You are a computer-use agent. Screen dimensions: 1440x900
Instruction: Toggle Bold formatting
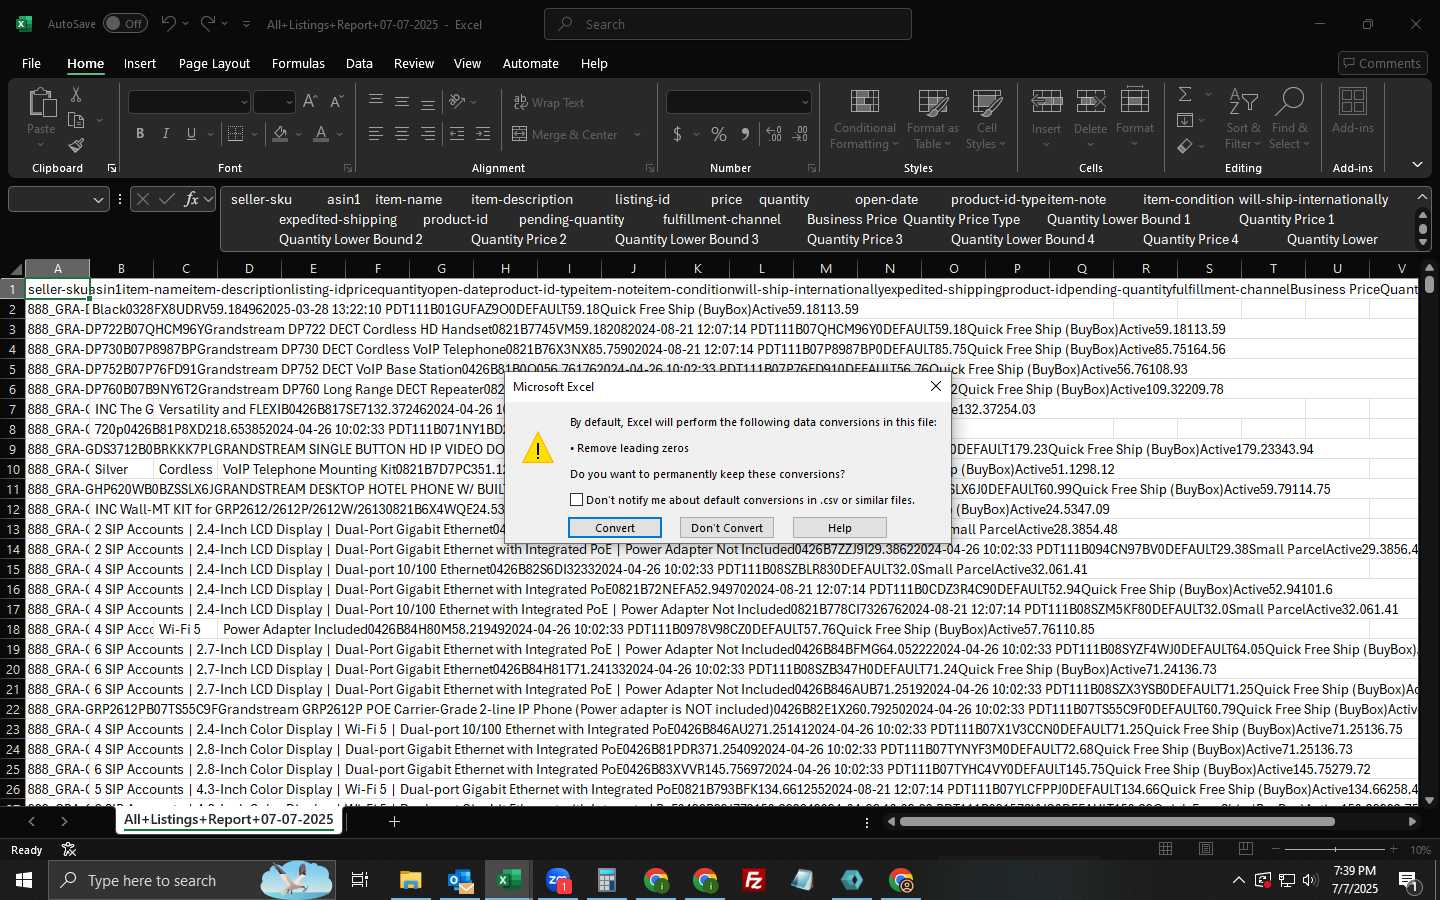tap(140, 134)
